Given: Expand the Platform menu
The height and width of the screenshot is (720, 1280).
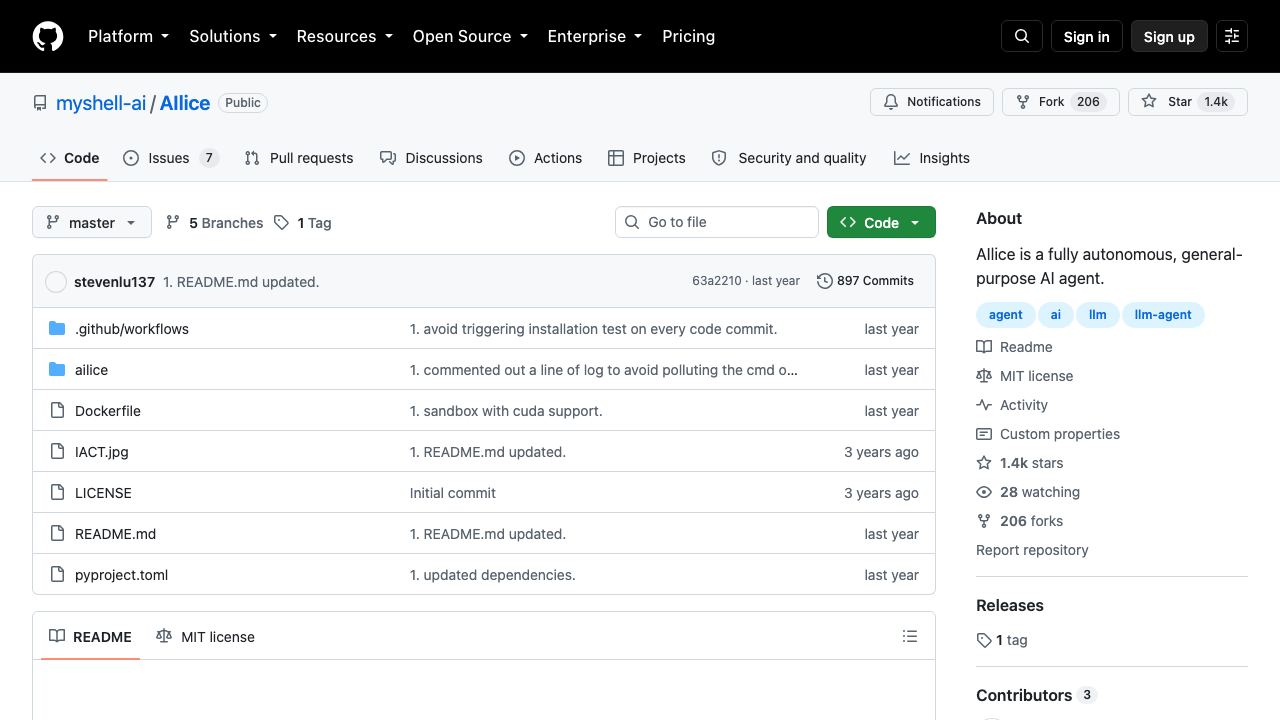Looking at the screenshot, I should [x=129, y=36].
